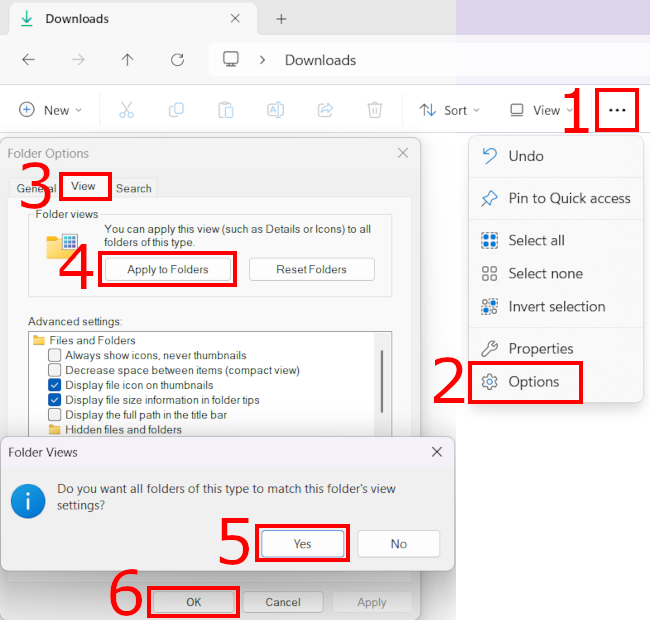
Task: Open the Sort dropdown
Action: coord(449,110)
